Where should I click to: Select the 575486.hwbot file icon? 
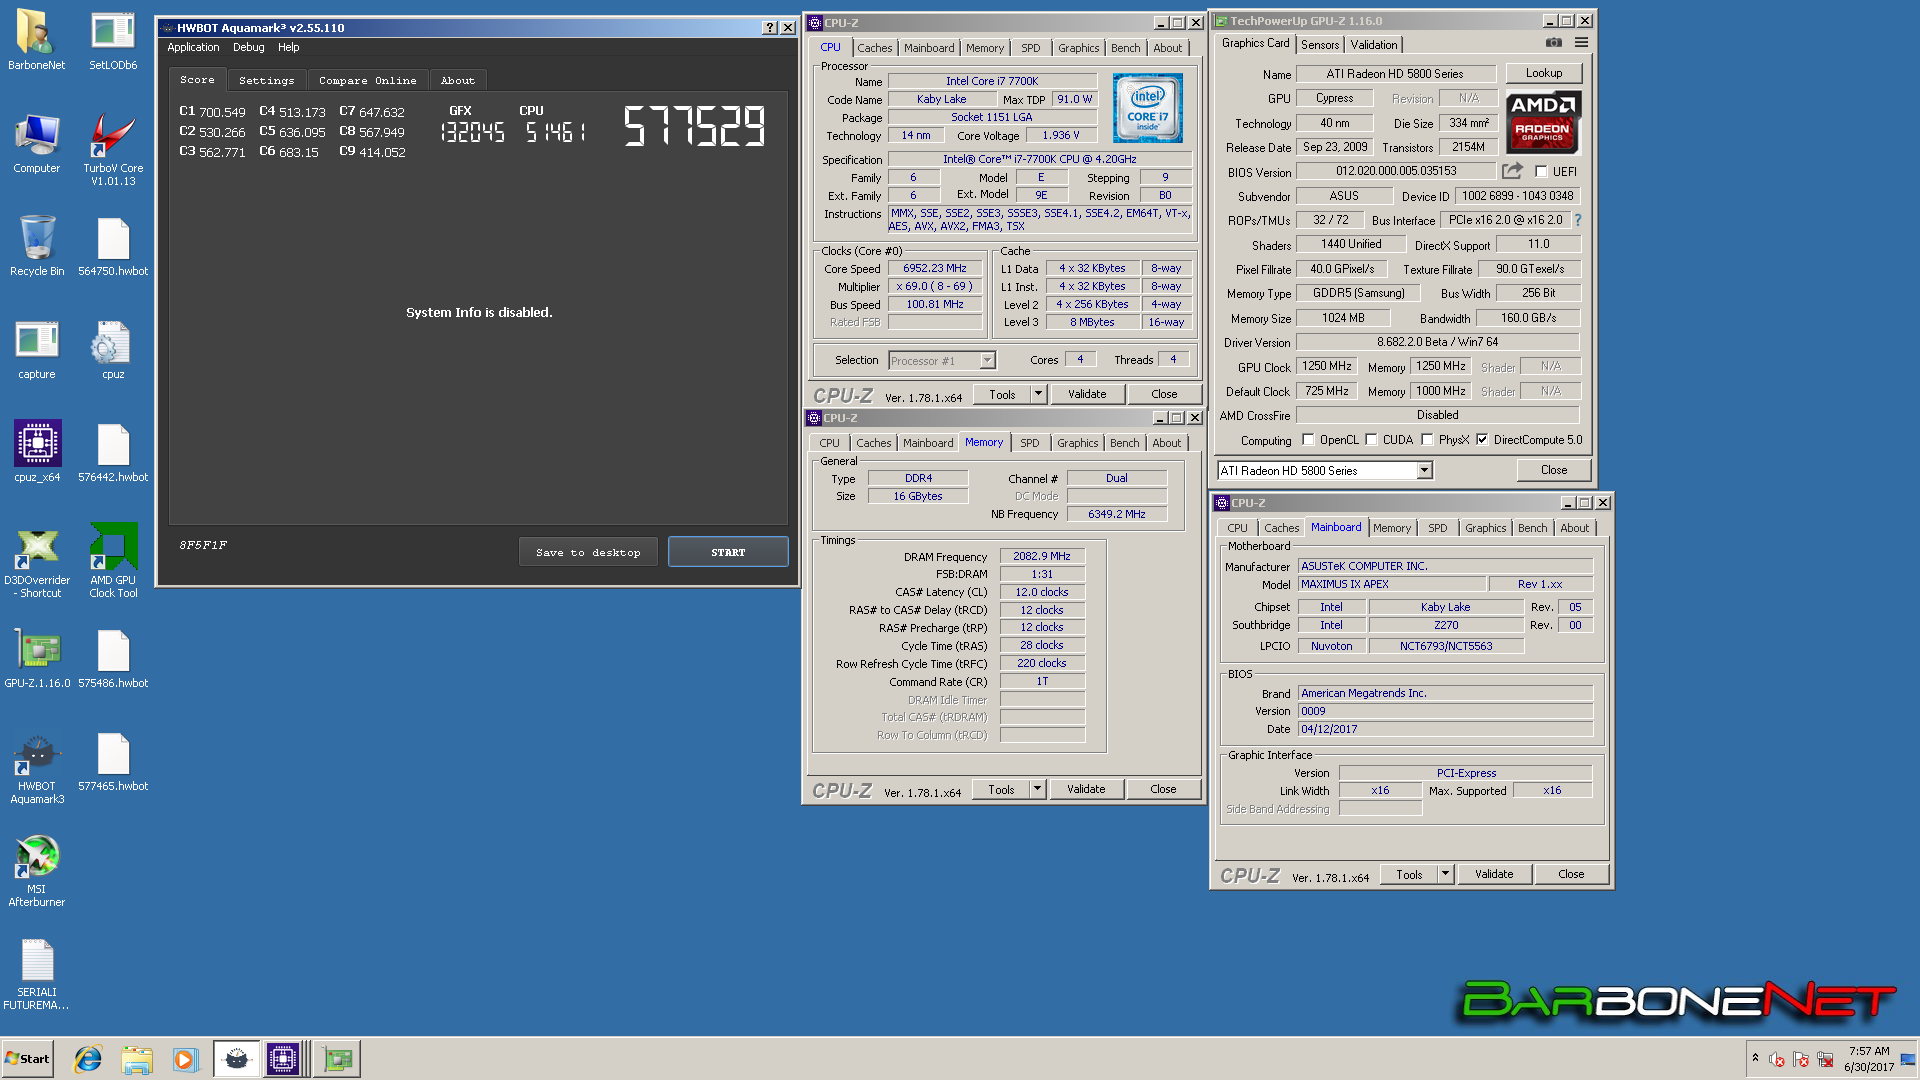tap(113, 658)
